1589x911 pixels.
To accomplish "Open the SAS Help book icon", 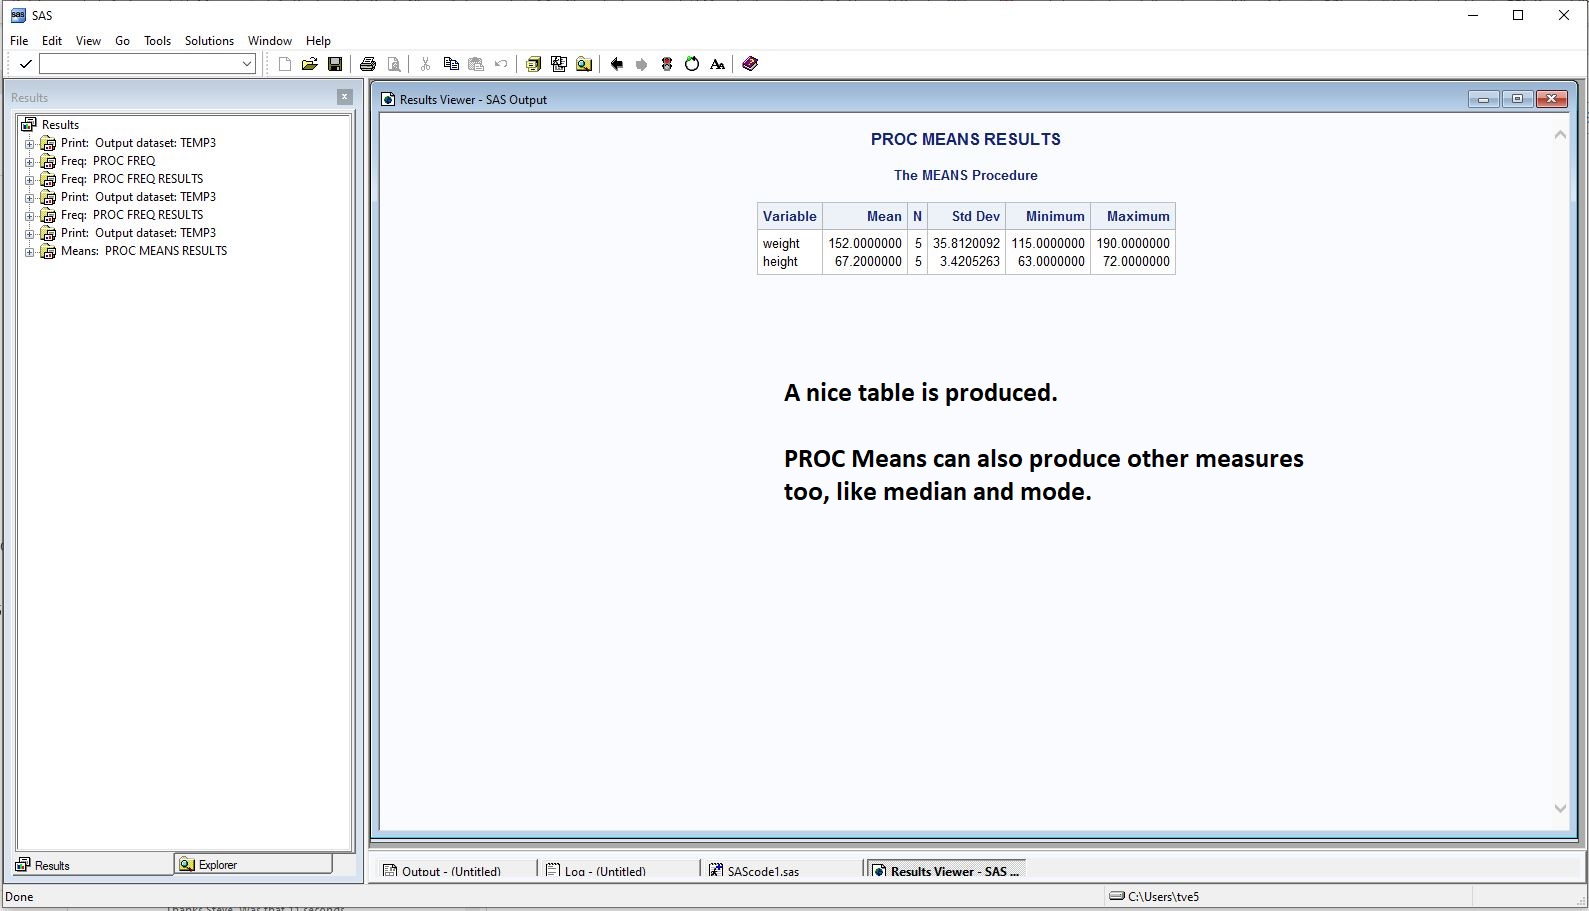I will (x=750, y=64).
